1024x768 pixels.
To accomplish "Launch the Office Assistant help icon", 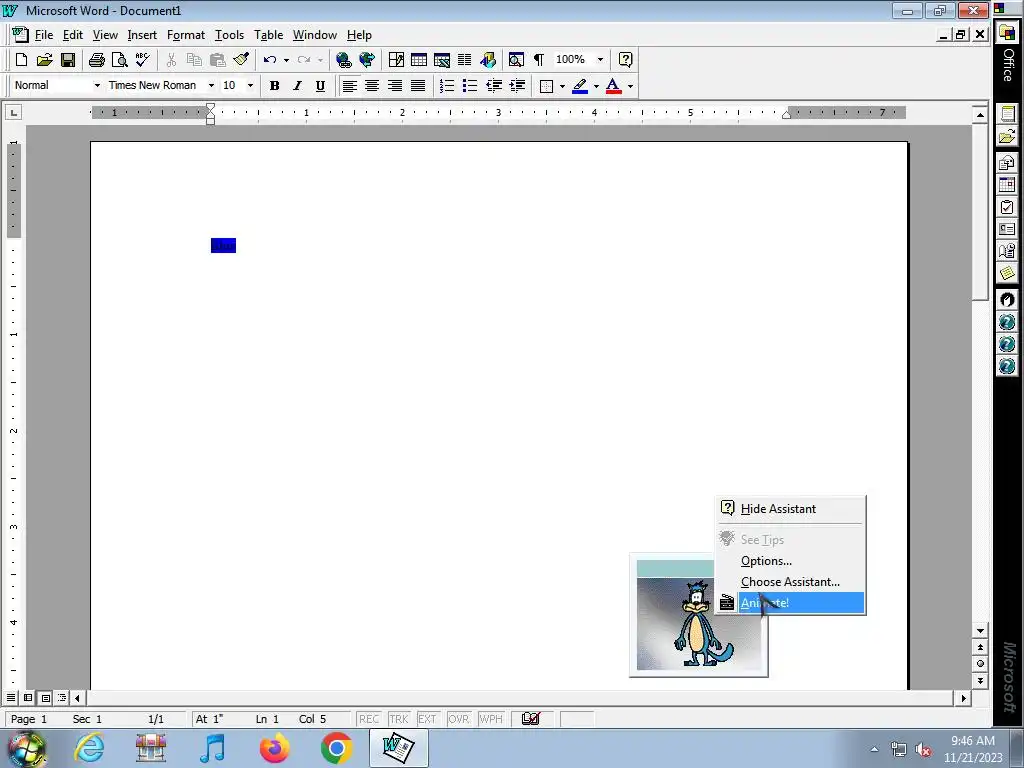I will point(625,60).
